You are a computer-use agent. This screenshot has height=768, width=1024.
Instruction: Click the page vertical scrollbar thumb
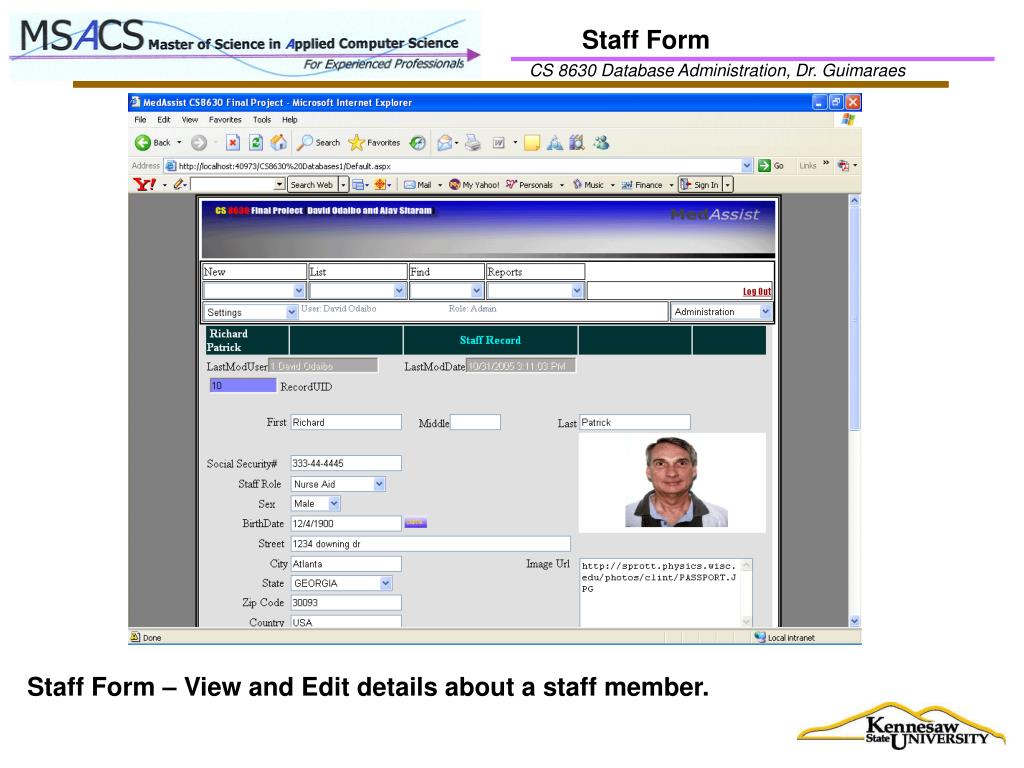point(854,318)
